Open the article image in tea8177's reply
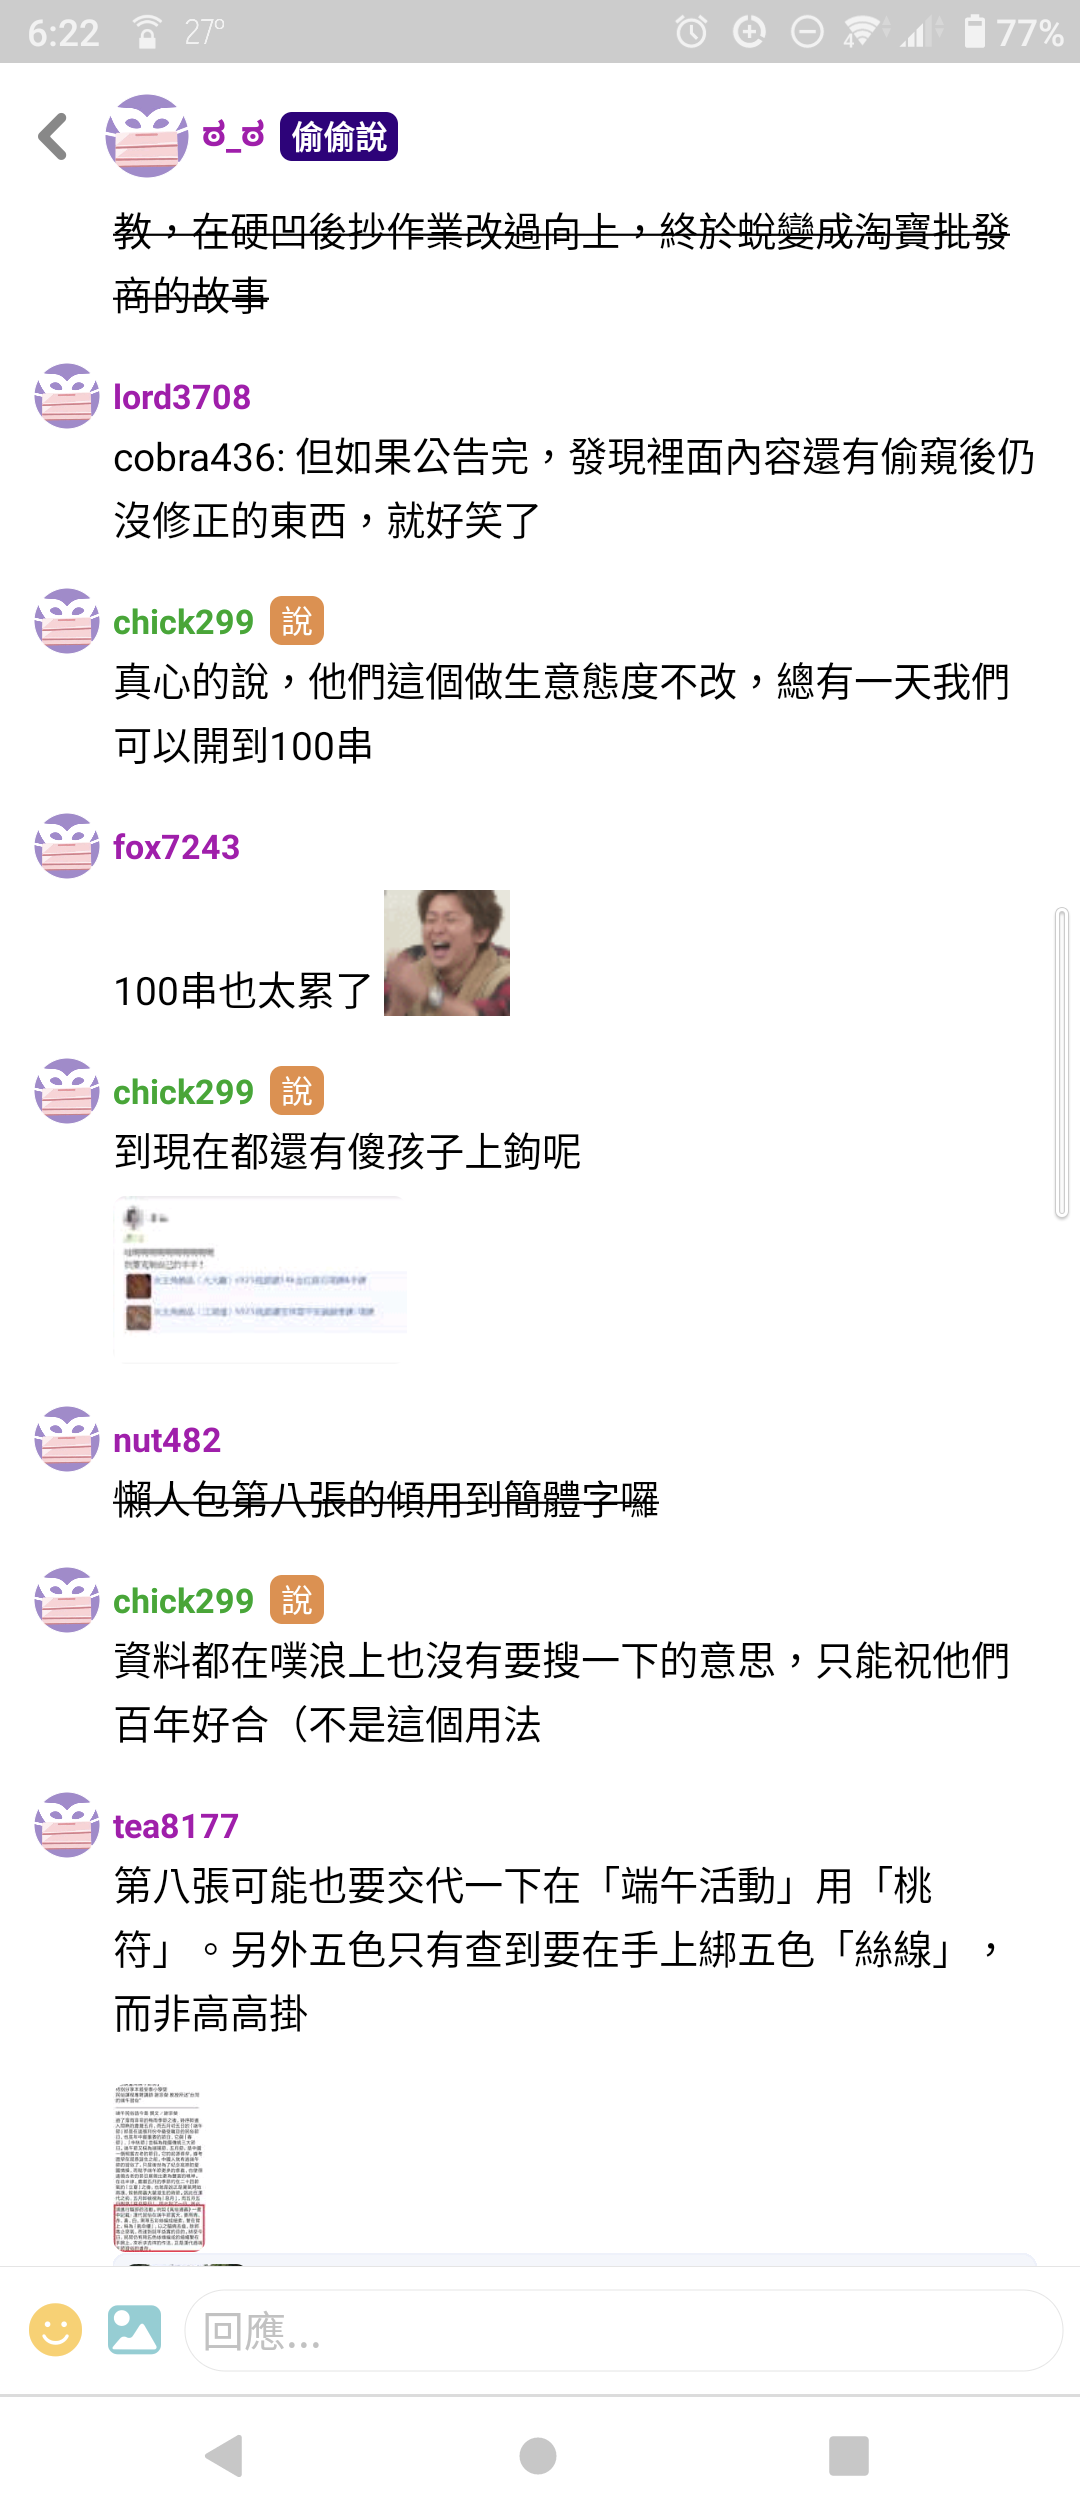 (159, 2168)
